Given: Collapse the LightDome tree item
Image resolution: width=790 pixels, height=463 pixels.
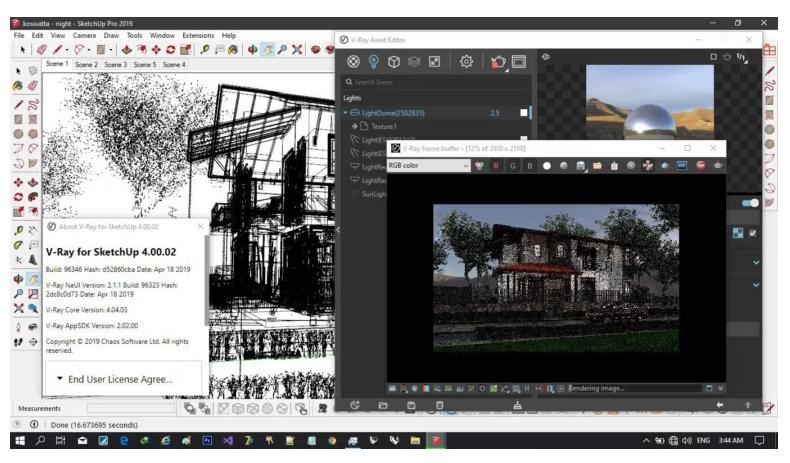Looking at the screenshot, I should click(346, 113).
